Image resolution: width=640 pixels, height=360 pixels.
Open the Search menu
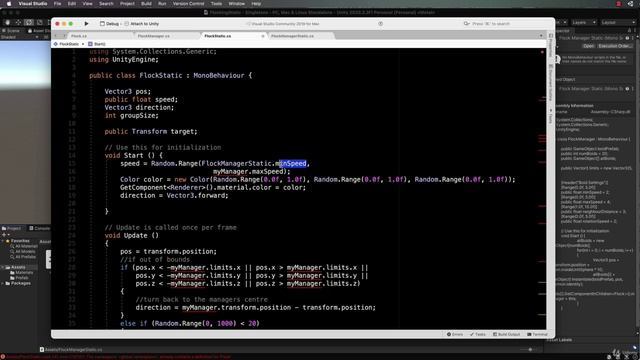pyautogui.click(x=106, y=4)
